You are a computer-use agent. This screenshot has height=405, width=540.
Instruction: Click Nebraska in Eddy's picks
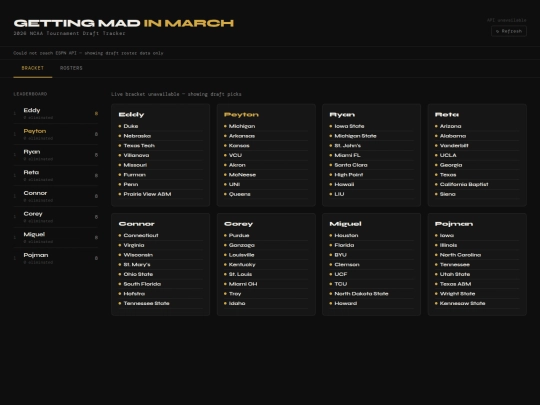[137, 136]
